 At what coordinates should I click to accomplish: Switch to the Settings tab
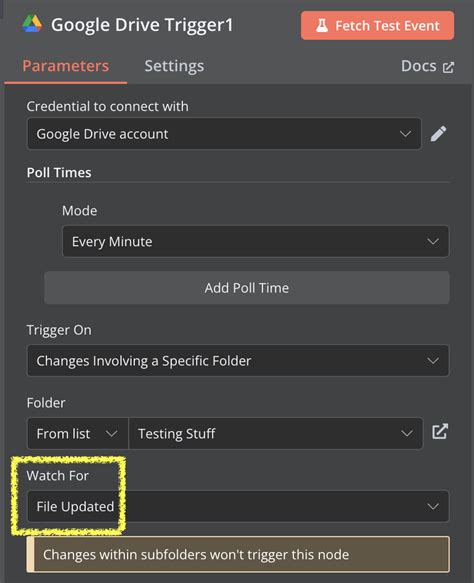[174, 66]
